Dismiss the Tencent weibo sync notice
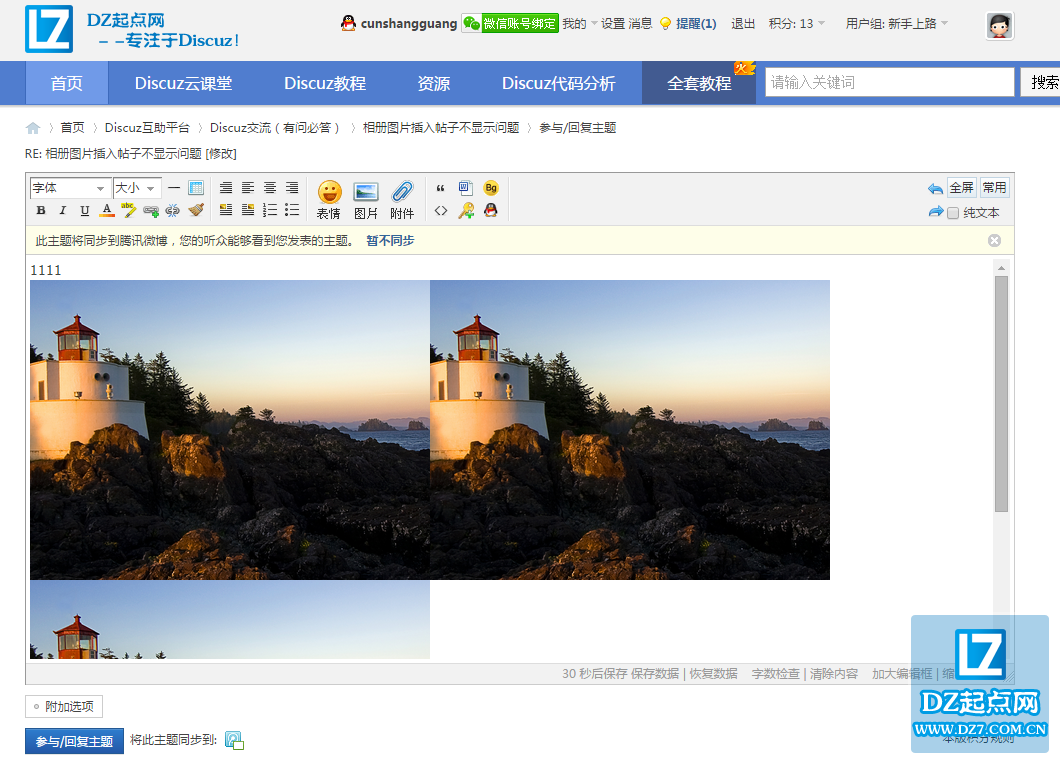This screenshot has width=1060, height=765. point(994,241)
